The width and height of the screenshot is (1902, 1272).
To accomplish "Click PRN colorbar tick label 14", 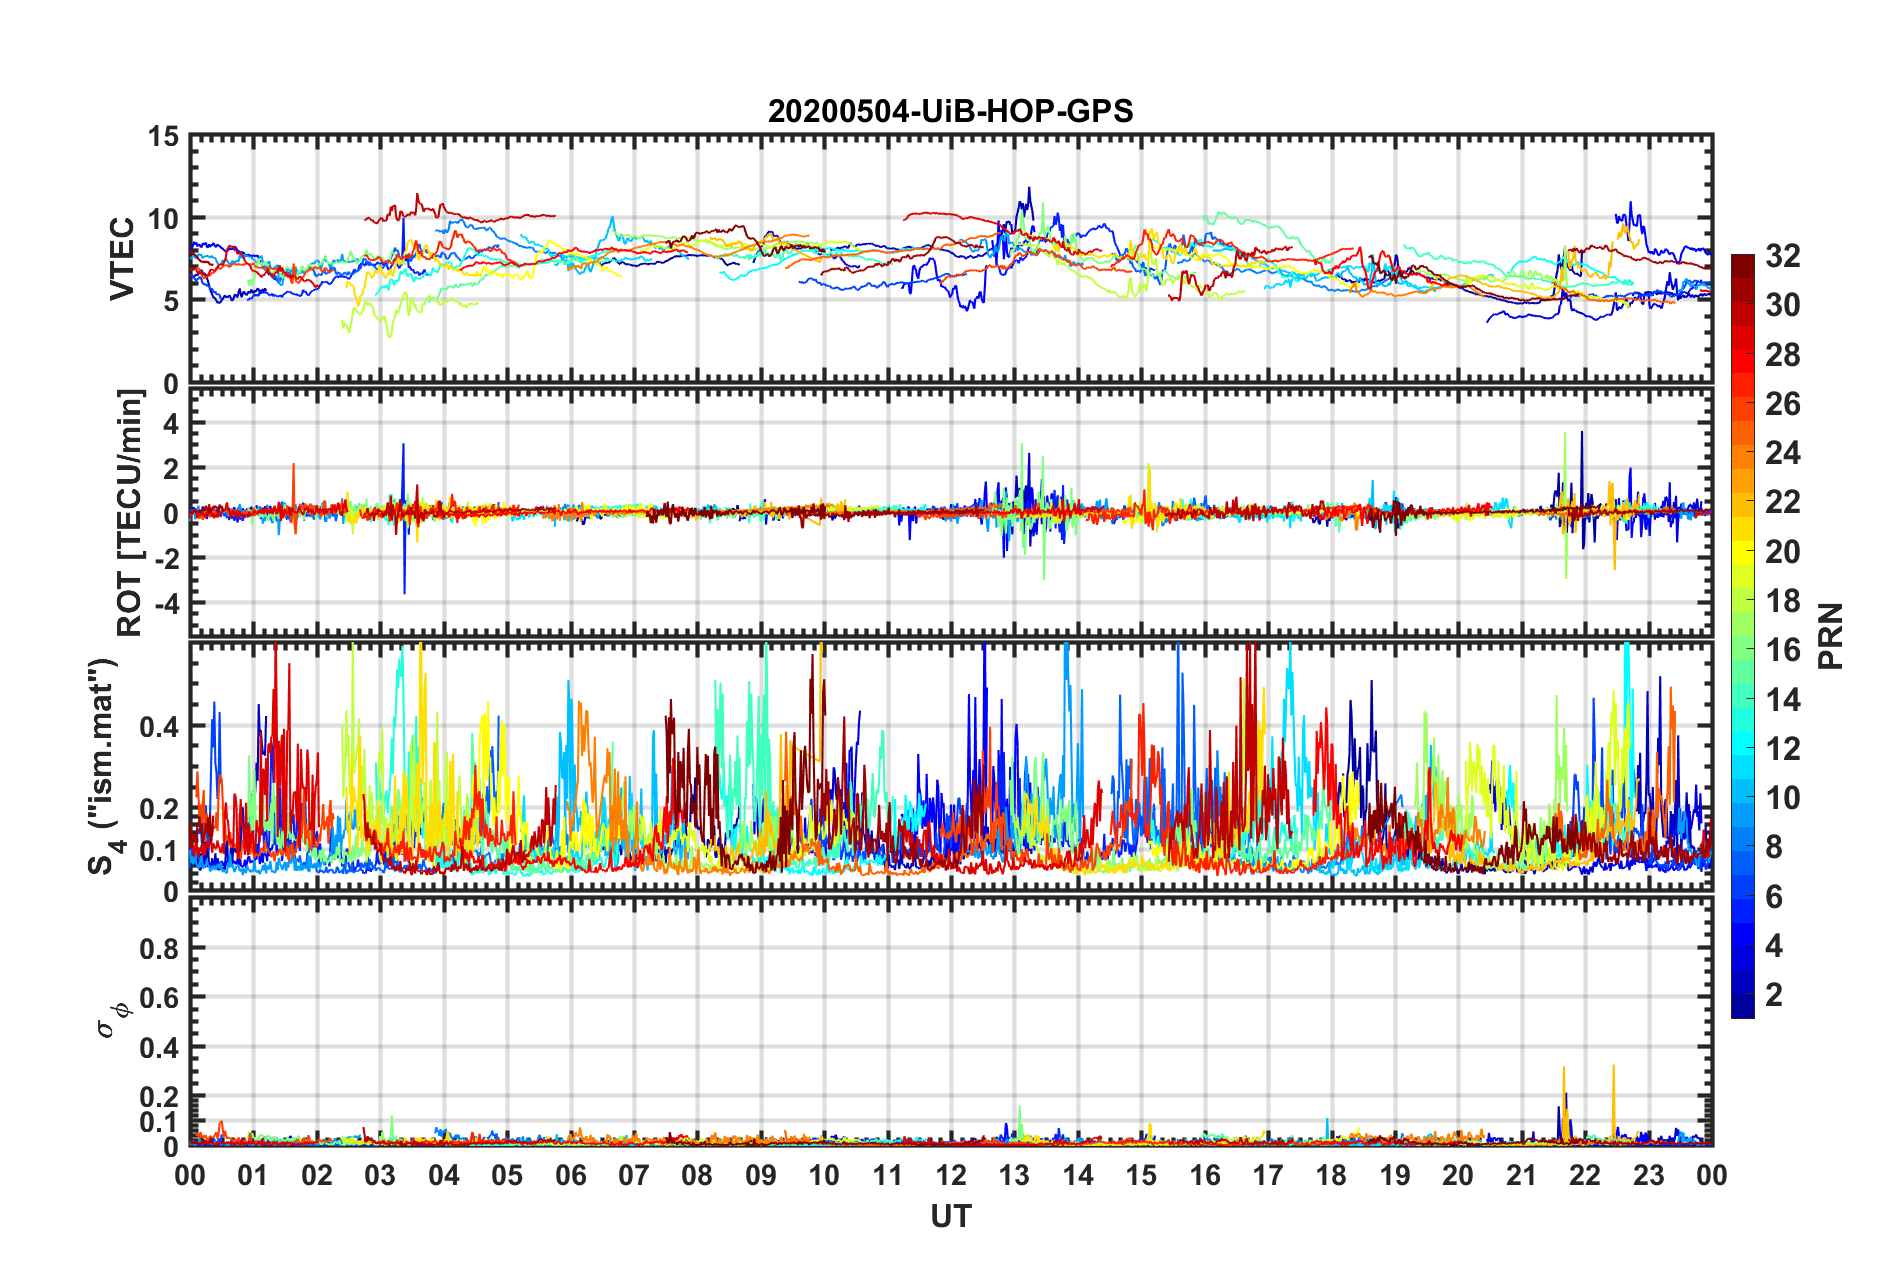I will (1782, 700).
